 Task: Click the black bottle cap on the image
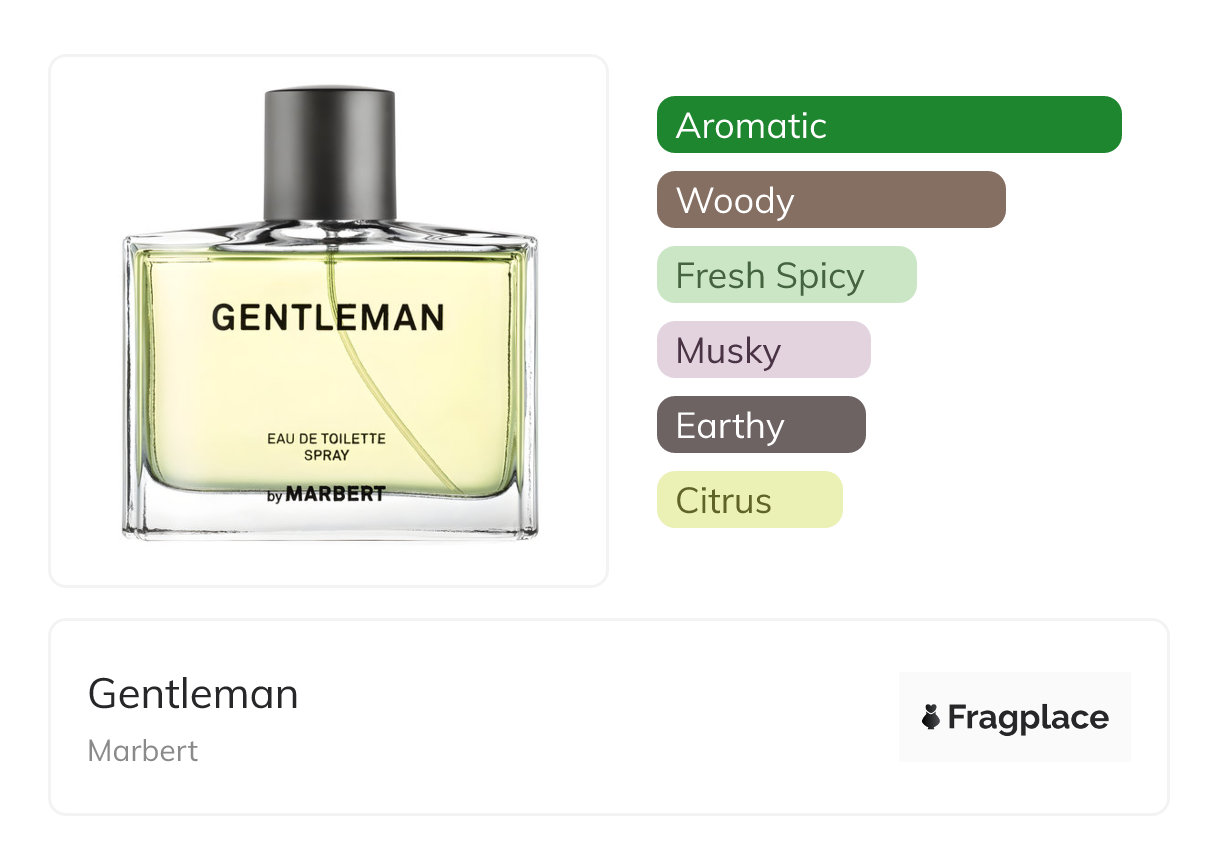coord(330,152)
